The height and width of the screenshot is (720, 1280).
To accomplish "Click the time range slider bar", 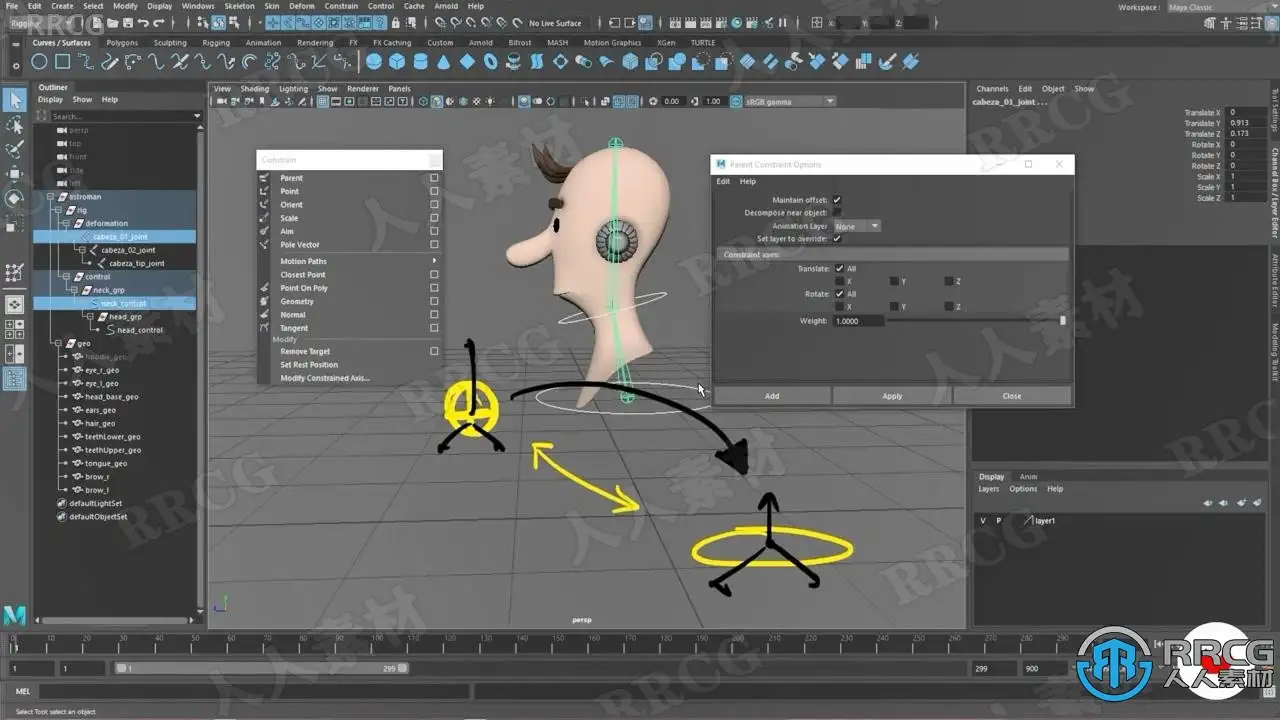I will coord(262,668).
